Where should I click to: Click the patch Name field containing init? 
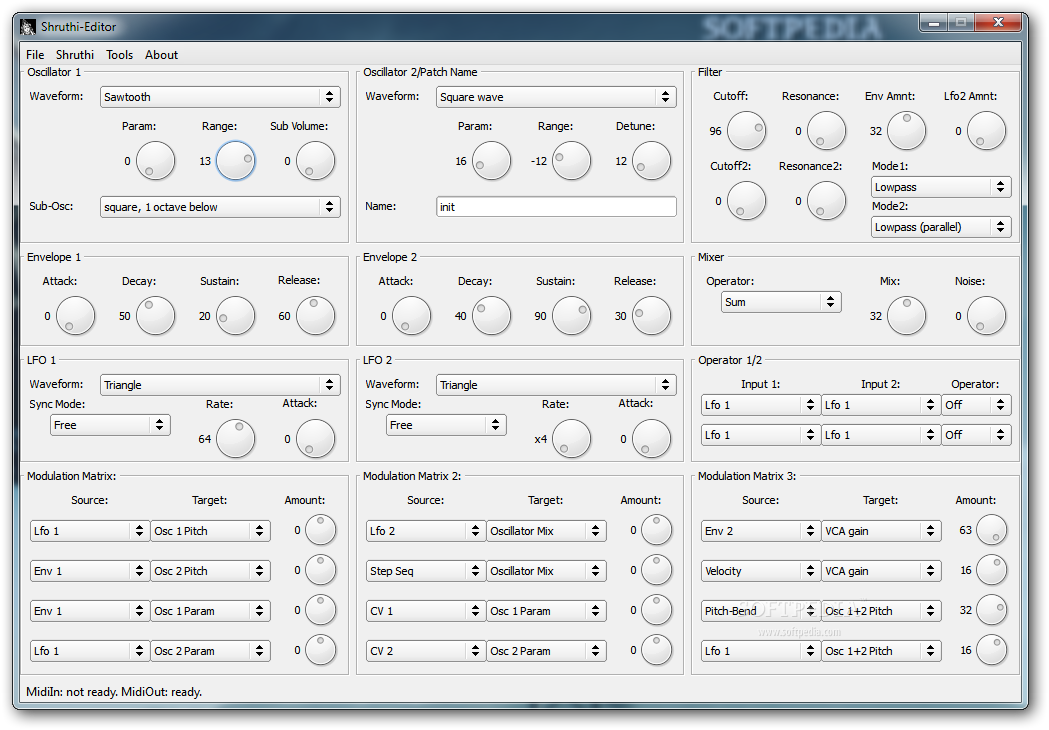coord(556,207)
